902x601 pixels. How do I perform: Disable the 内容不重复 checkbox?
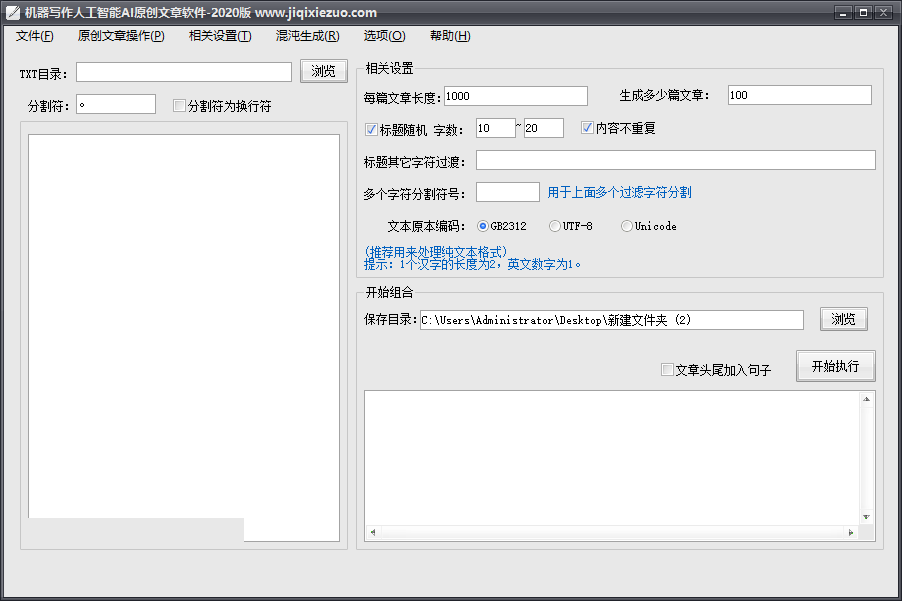click(588, 128)
